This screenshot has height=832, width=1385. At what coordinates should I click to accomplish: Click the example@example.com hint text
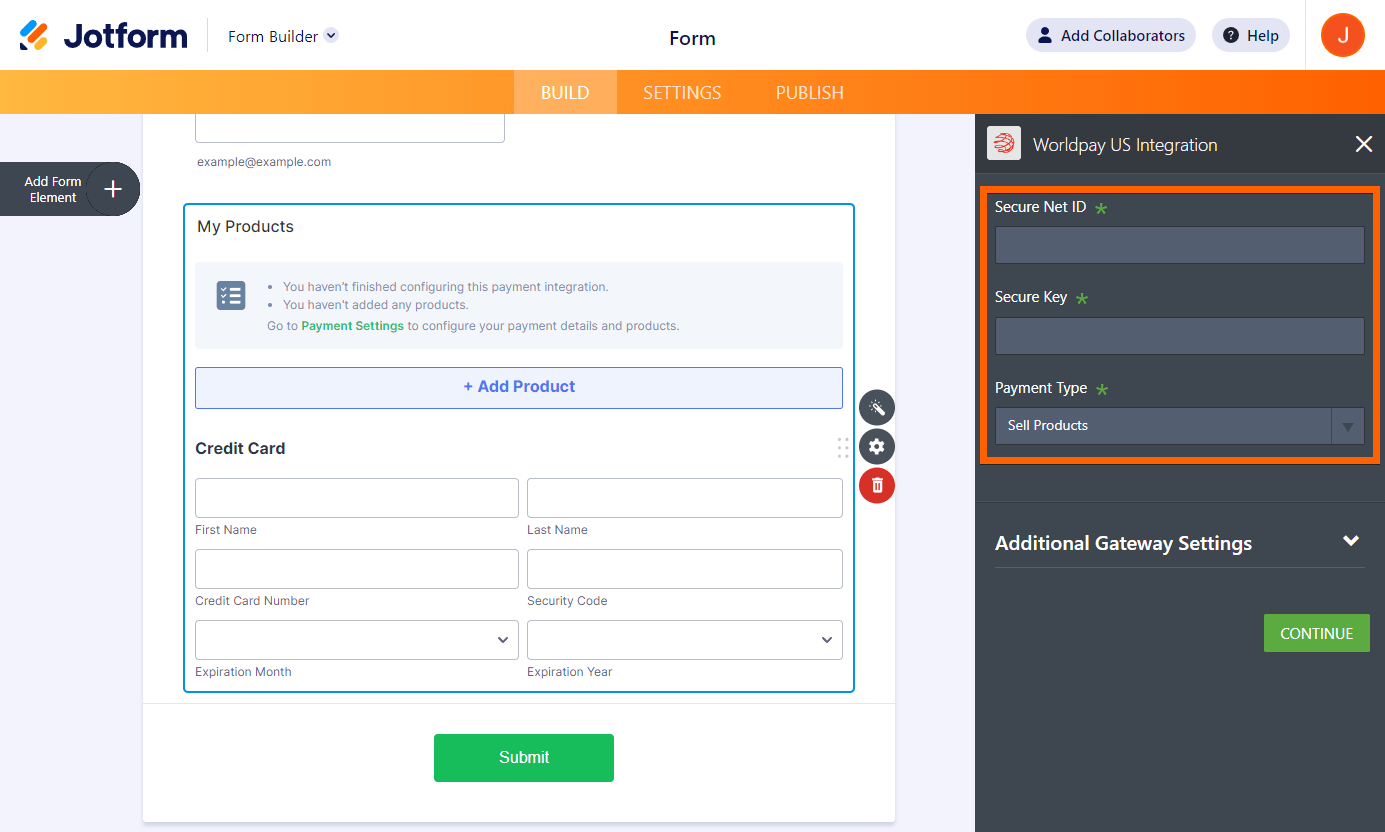tap(264, 162)
